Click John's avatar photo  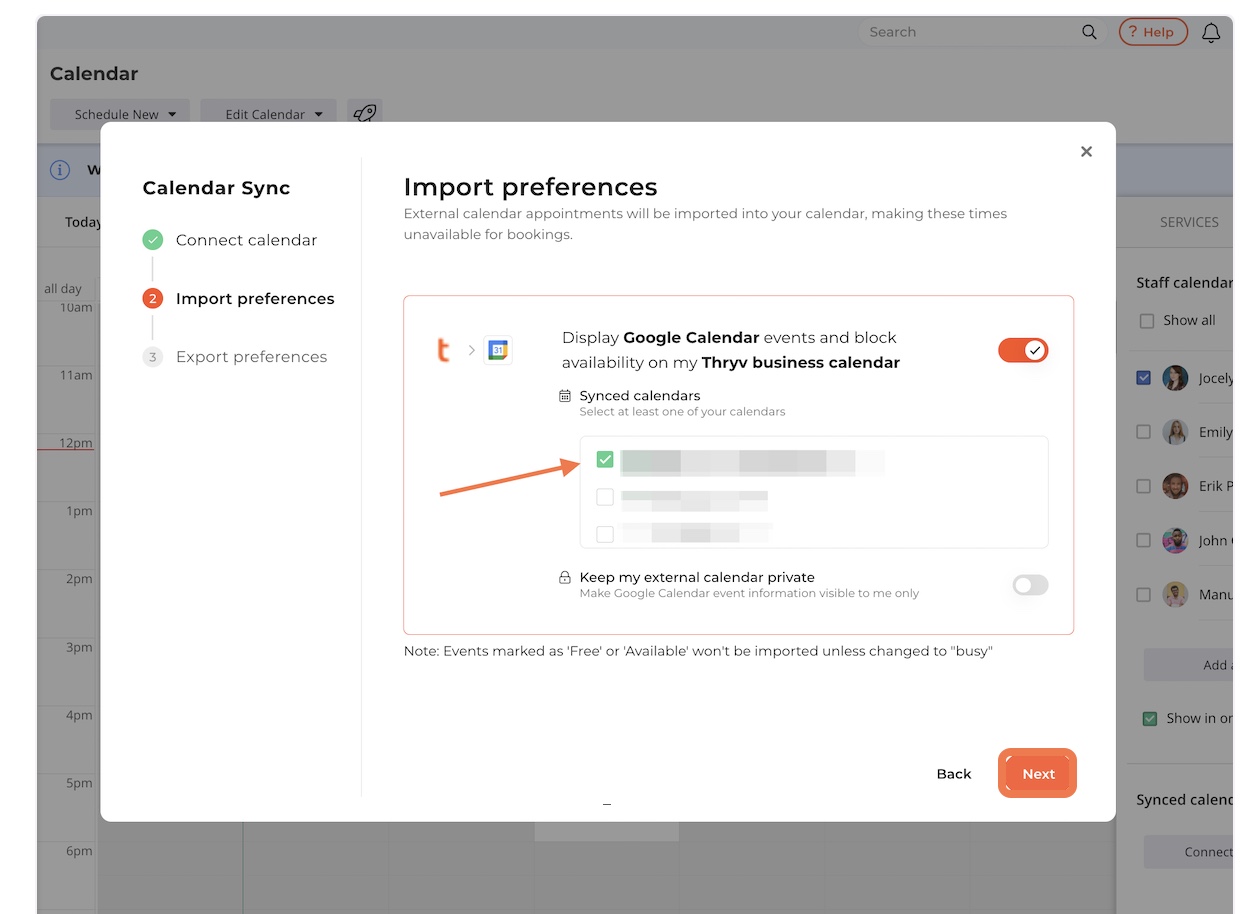(x=1175, y=540)
